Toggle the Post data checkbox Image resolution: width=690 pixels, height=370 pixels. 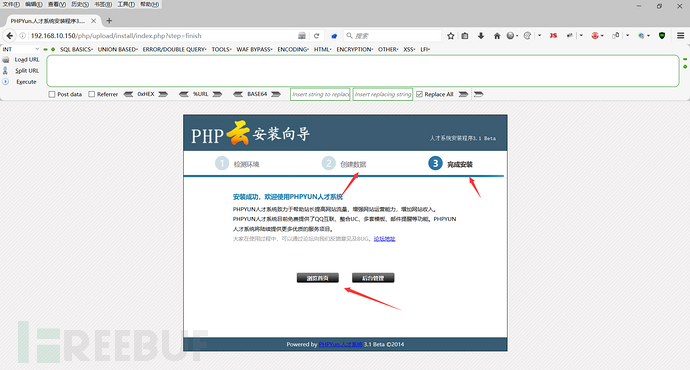(x=52, y=94)
